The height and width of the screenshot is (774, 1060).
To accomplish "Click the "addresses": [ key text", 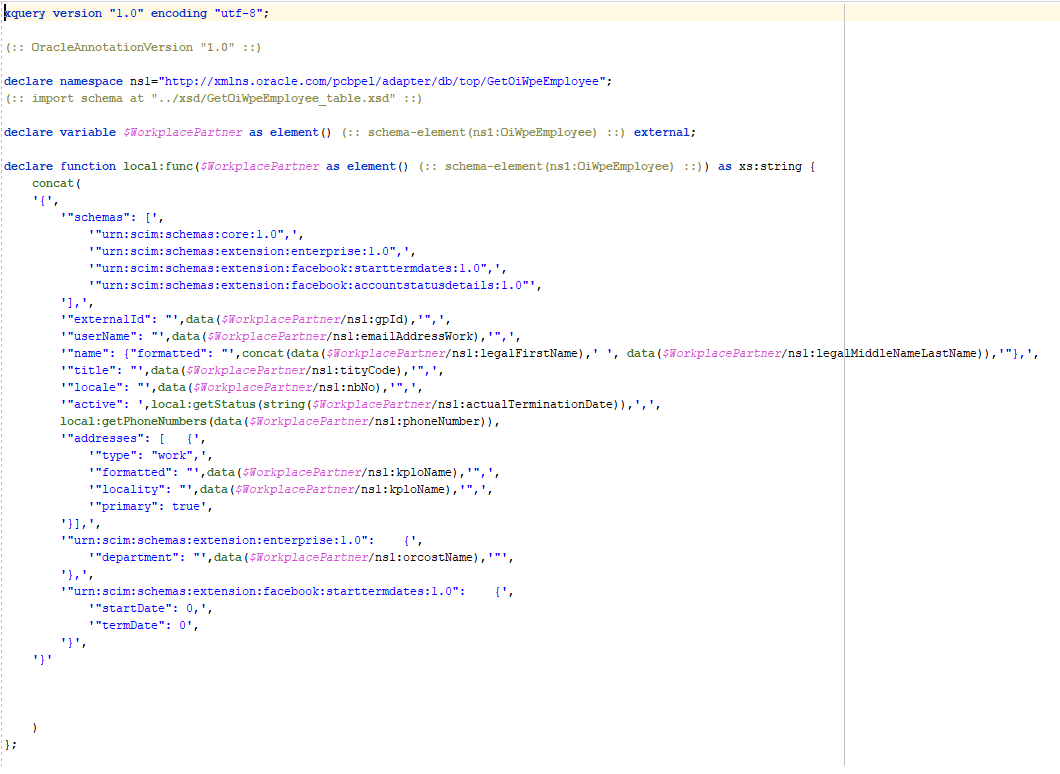I will tap(116, 439).
